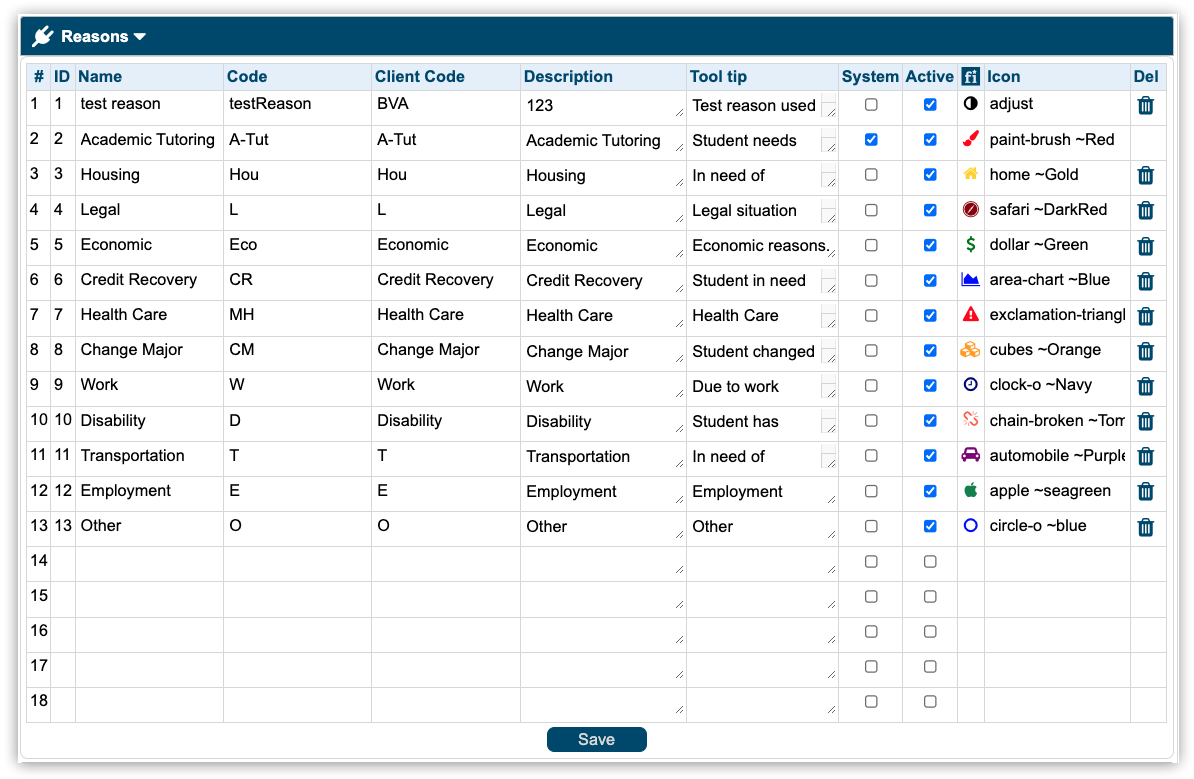The height and width of the screenshot is (779, 1194).
Task: Click trash icon for Legal row
Action: (1145, 211)
